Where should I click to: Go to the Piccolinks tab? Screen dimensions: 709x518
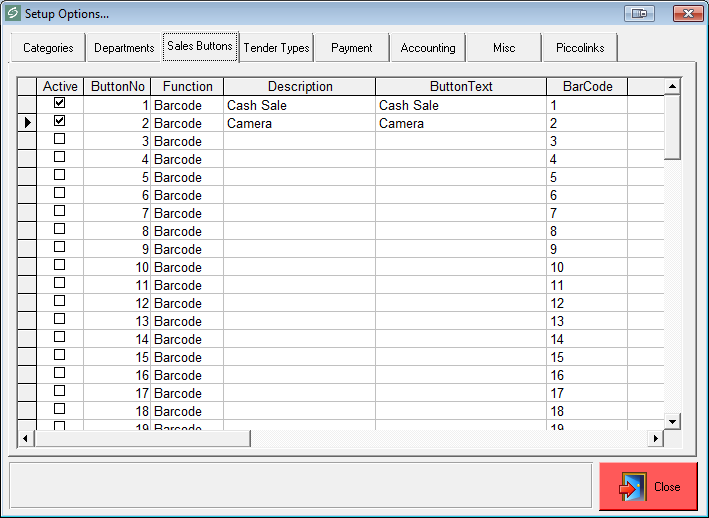pyautogui.click(x=580, y=48)
